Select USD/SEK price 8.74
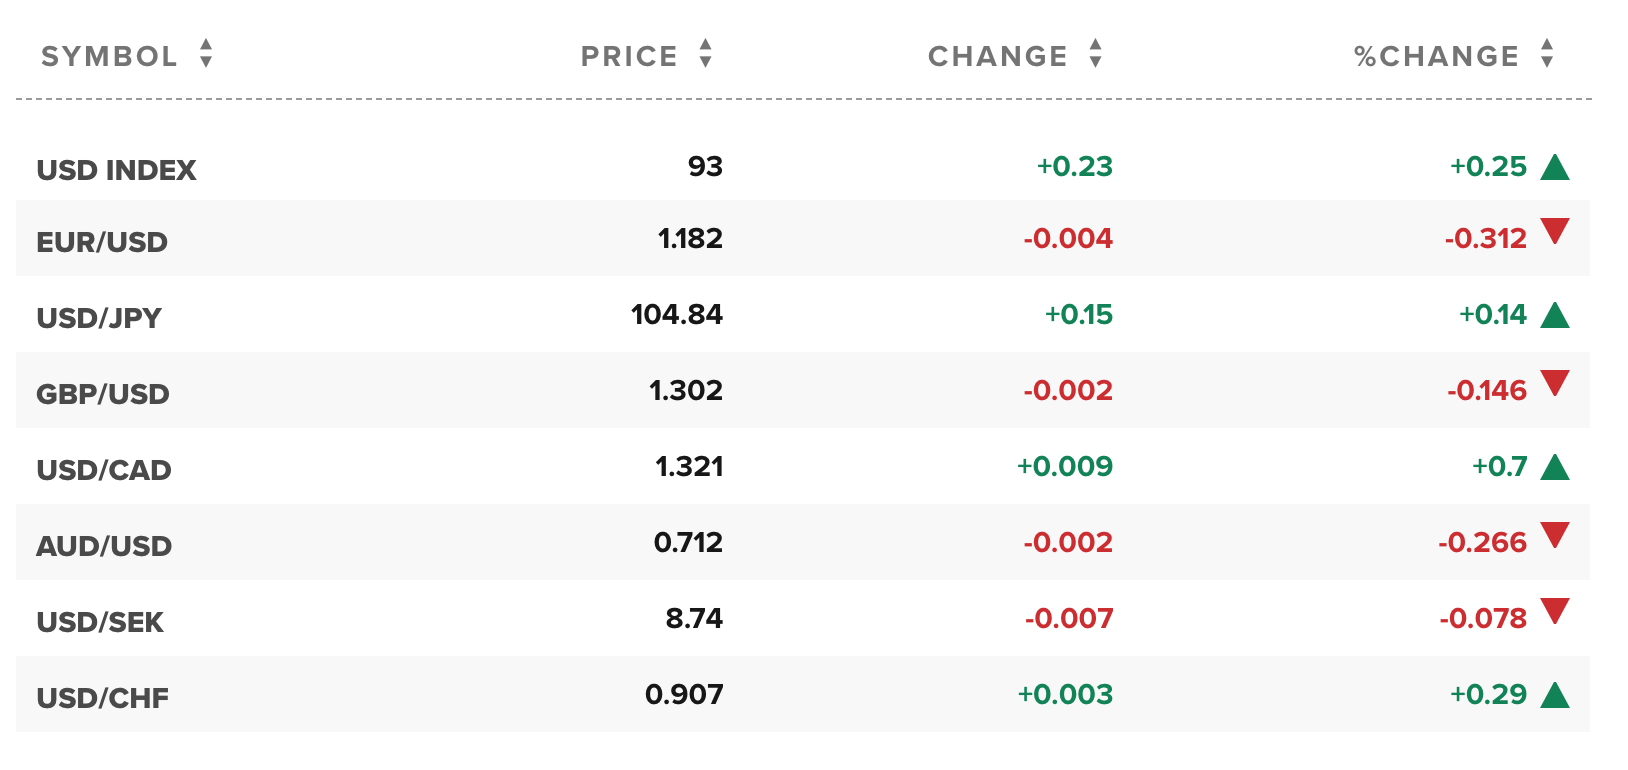 [694, 618]
